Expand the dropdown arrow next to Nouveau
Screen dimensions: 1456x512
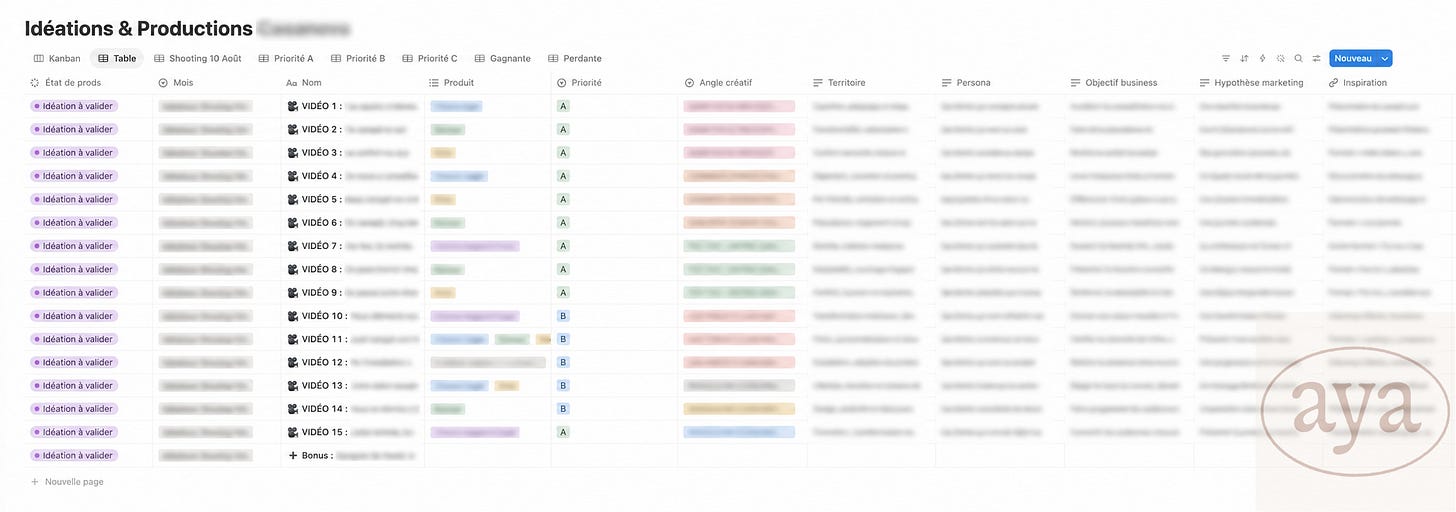1385,58
